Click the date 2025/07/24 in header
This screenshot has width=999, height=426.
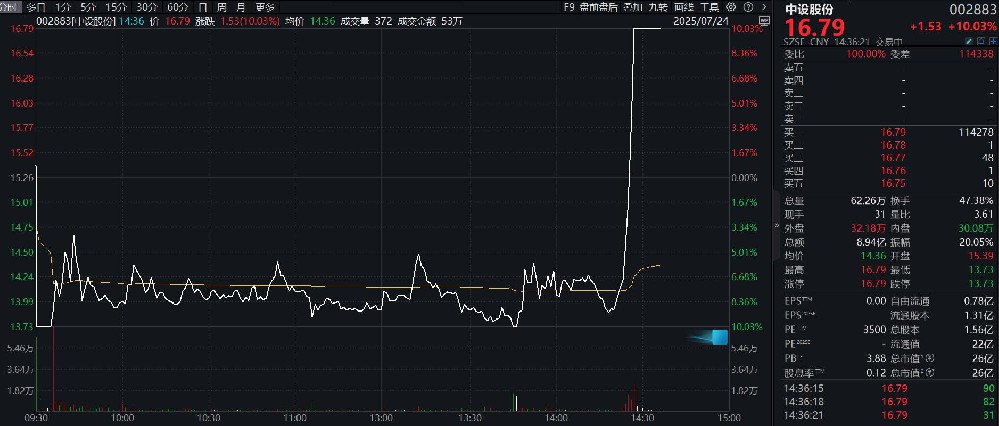click(x=701, y=20)
